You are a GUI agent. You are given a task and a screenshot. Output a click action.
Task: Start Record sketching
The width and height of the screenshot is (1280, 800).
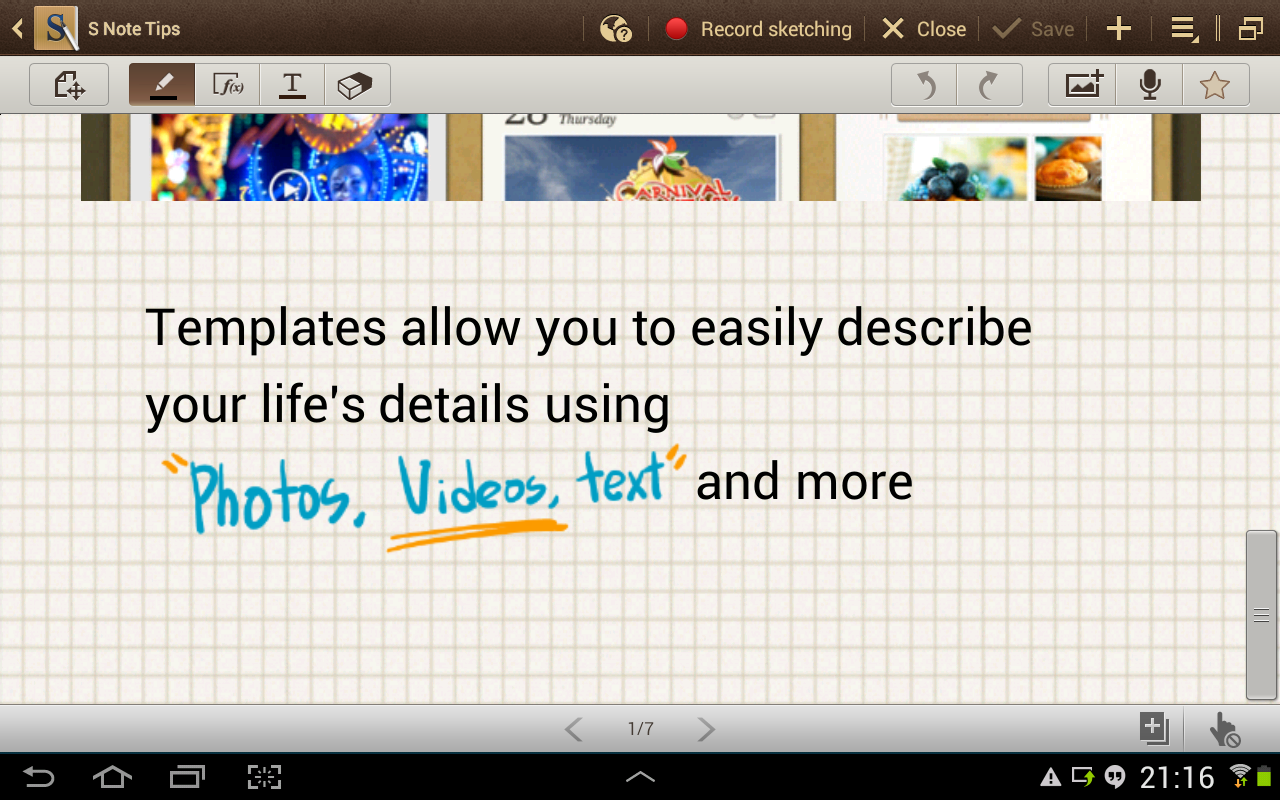(758, 29)
